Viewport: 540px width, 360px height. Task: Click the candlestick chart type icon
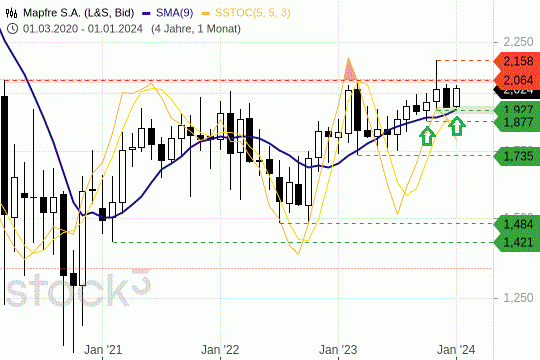pos(11,13)
